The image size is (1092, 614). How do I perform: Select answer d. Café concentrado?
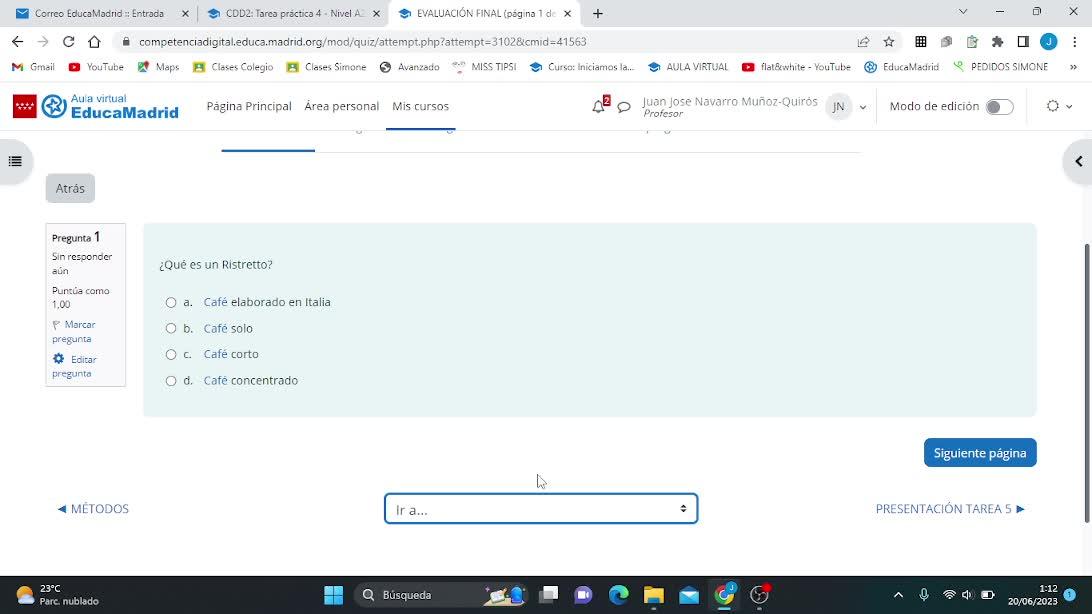pos(171,381)
